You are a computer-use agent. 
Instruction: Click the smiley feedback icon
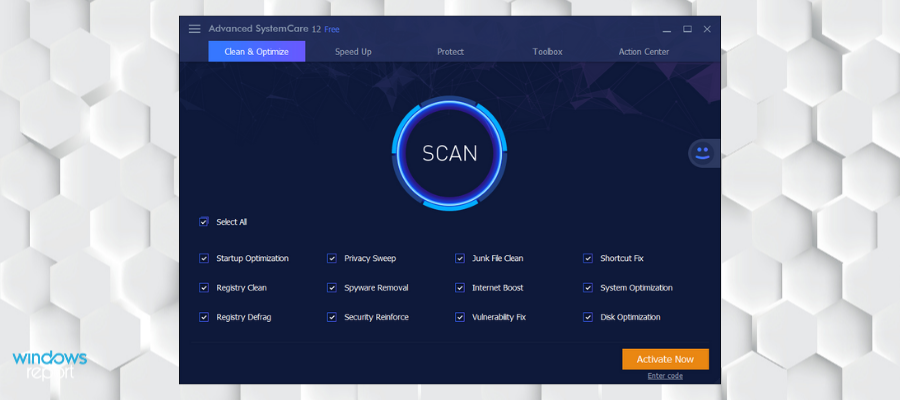click(x=703, y=153)
